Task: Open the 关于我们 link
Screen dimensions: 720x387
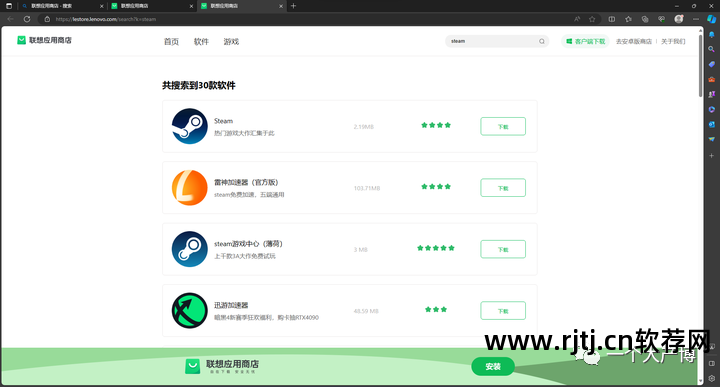Action: coord(673,41)
